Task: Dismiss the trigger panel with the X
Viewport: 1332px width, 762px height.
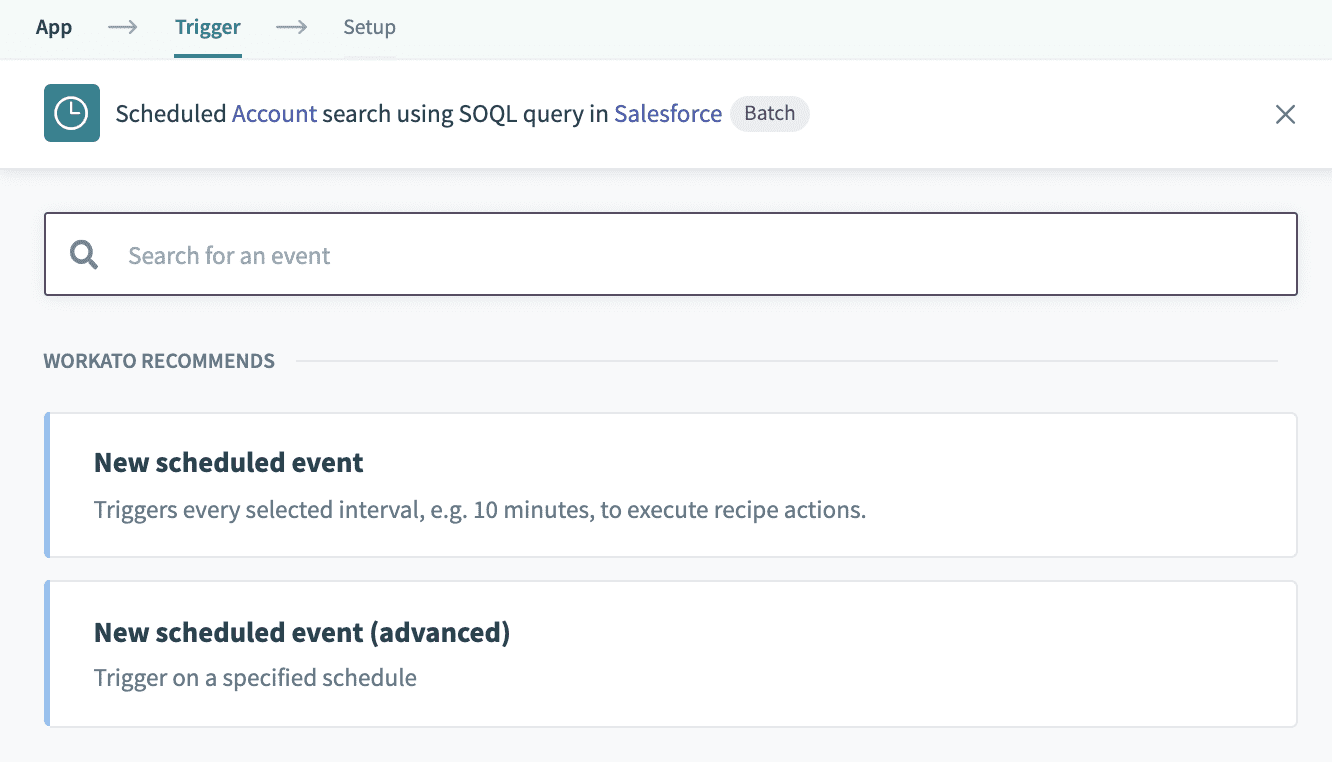Action: pyautogui.click(x=1285, y=114)
